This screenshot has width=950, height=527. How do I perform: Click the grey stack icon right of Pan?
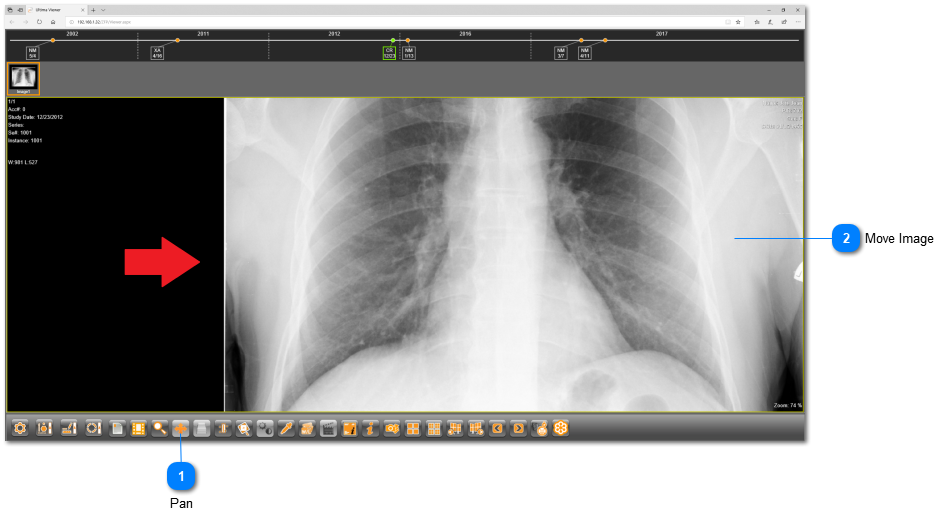[202, 428]
